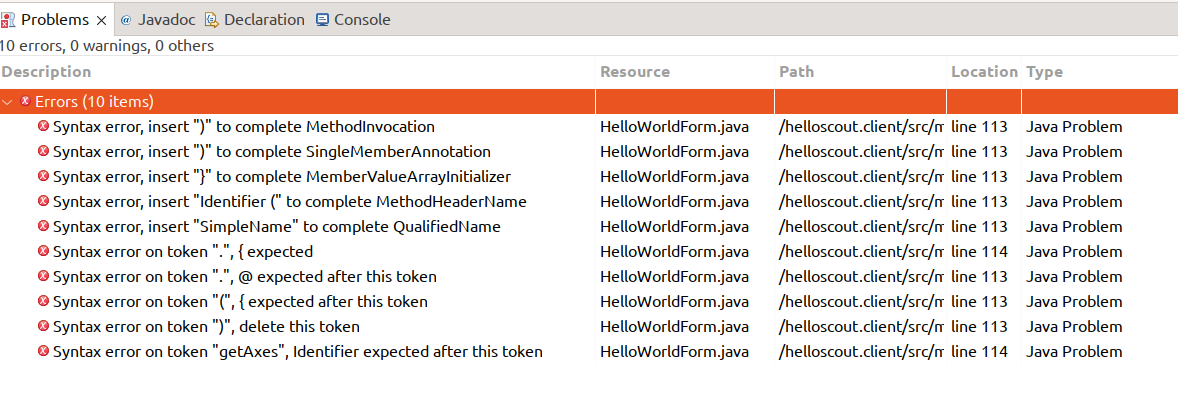Click 'line 114' in getAxes row
The height and width of the screenshot is (393, 1178).
(x=979, y=352)
